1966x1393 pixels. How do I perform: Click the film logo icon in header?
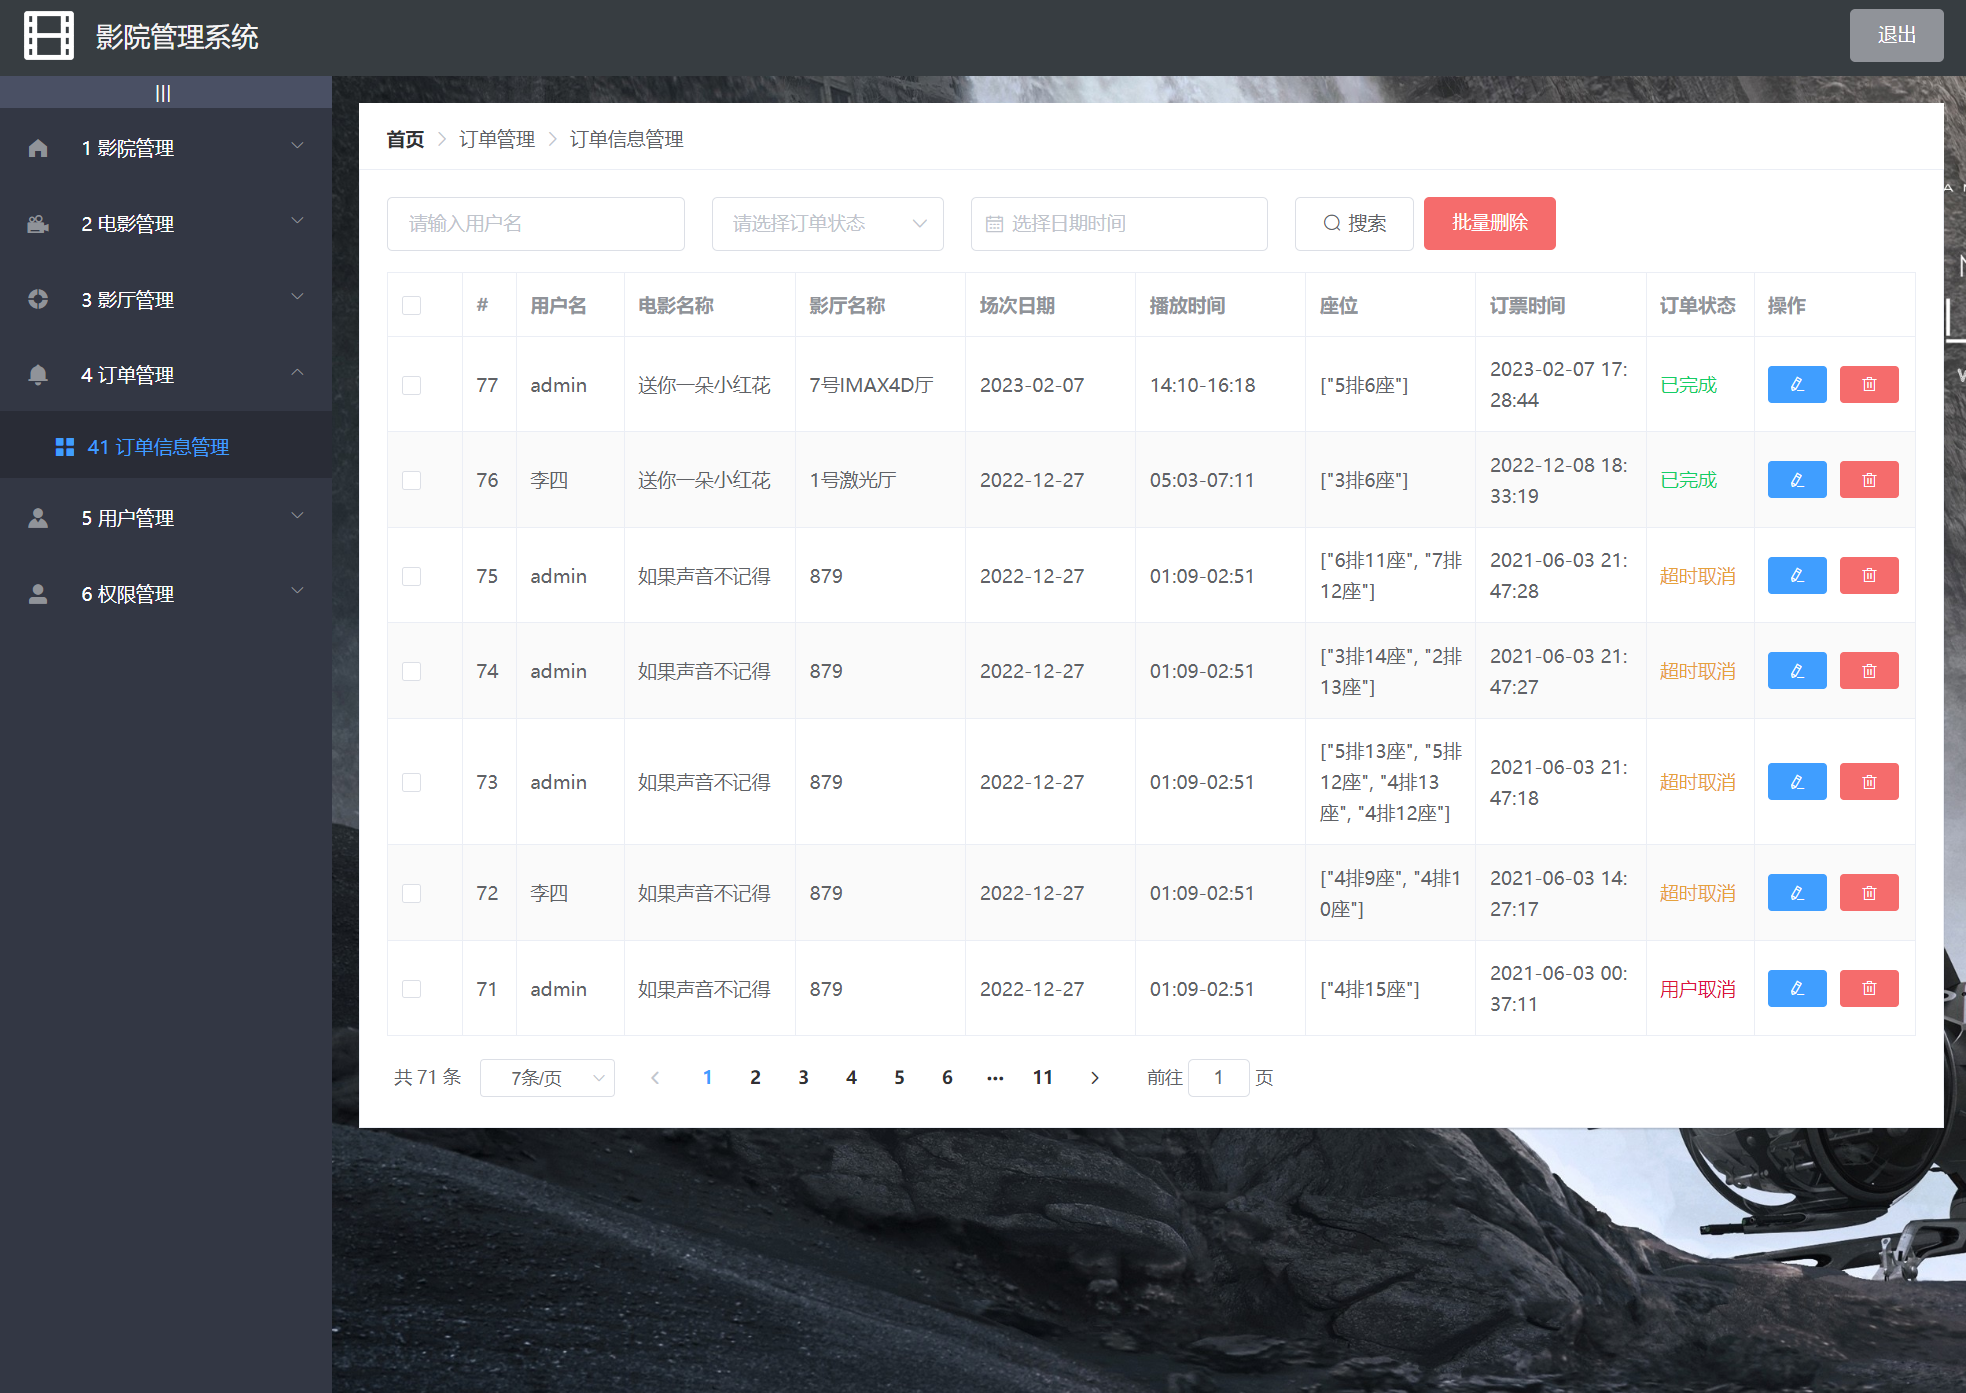point(49,36)
